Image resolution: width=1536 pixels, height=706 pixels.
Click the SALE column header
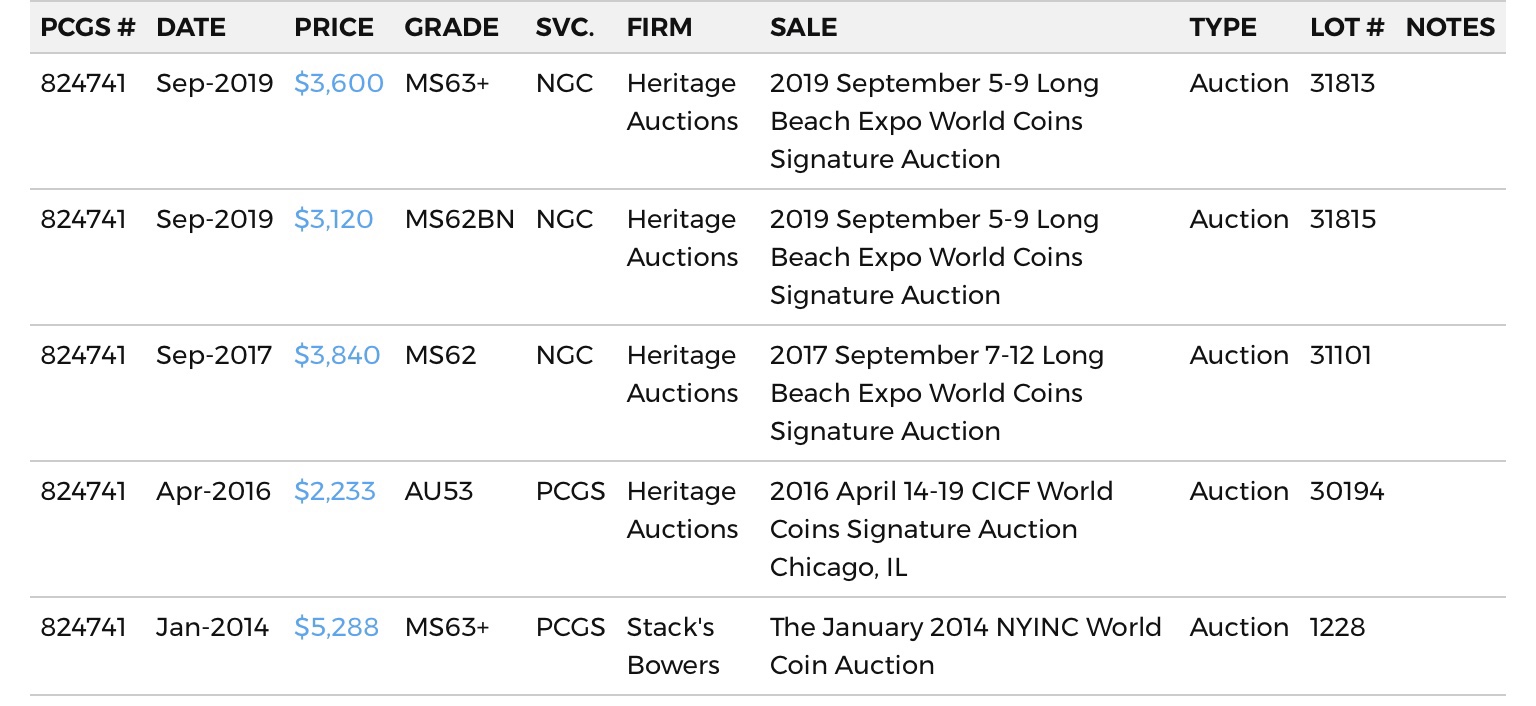(x=803, y=28)
